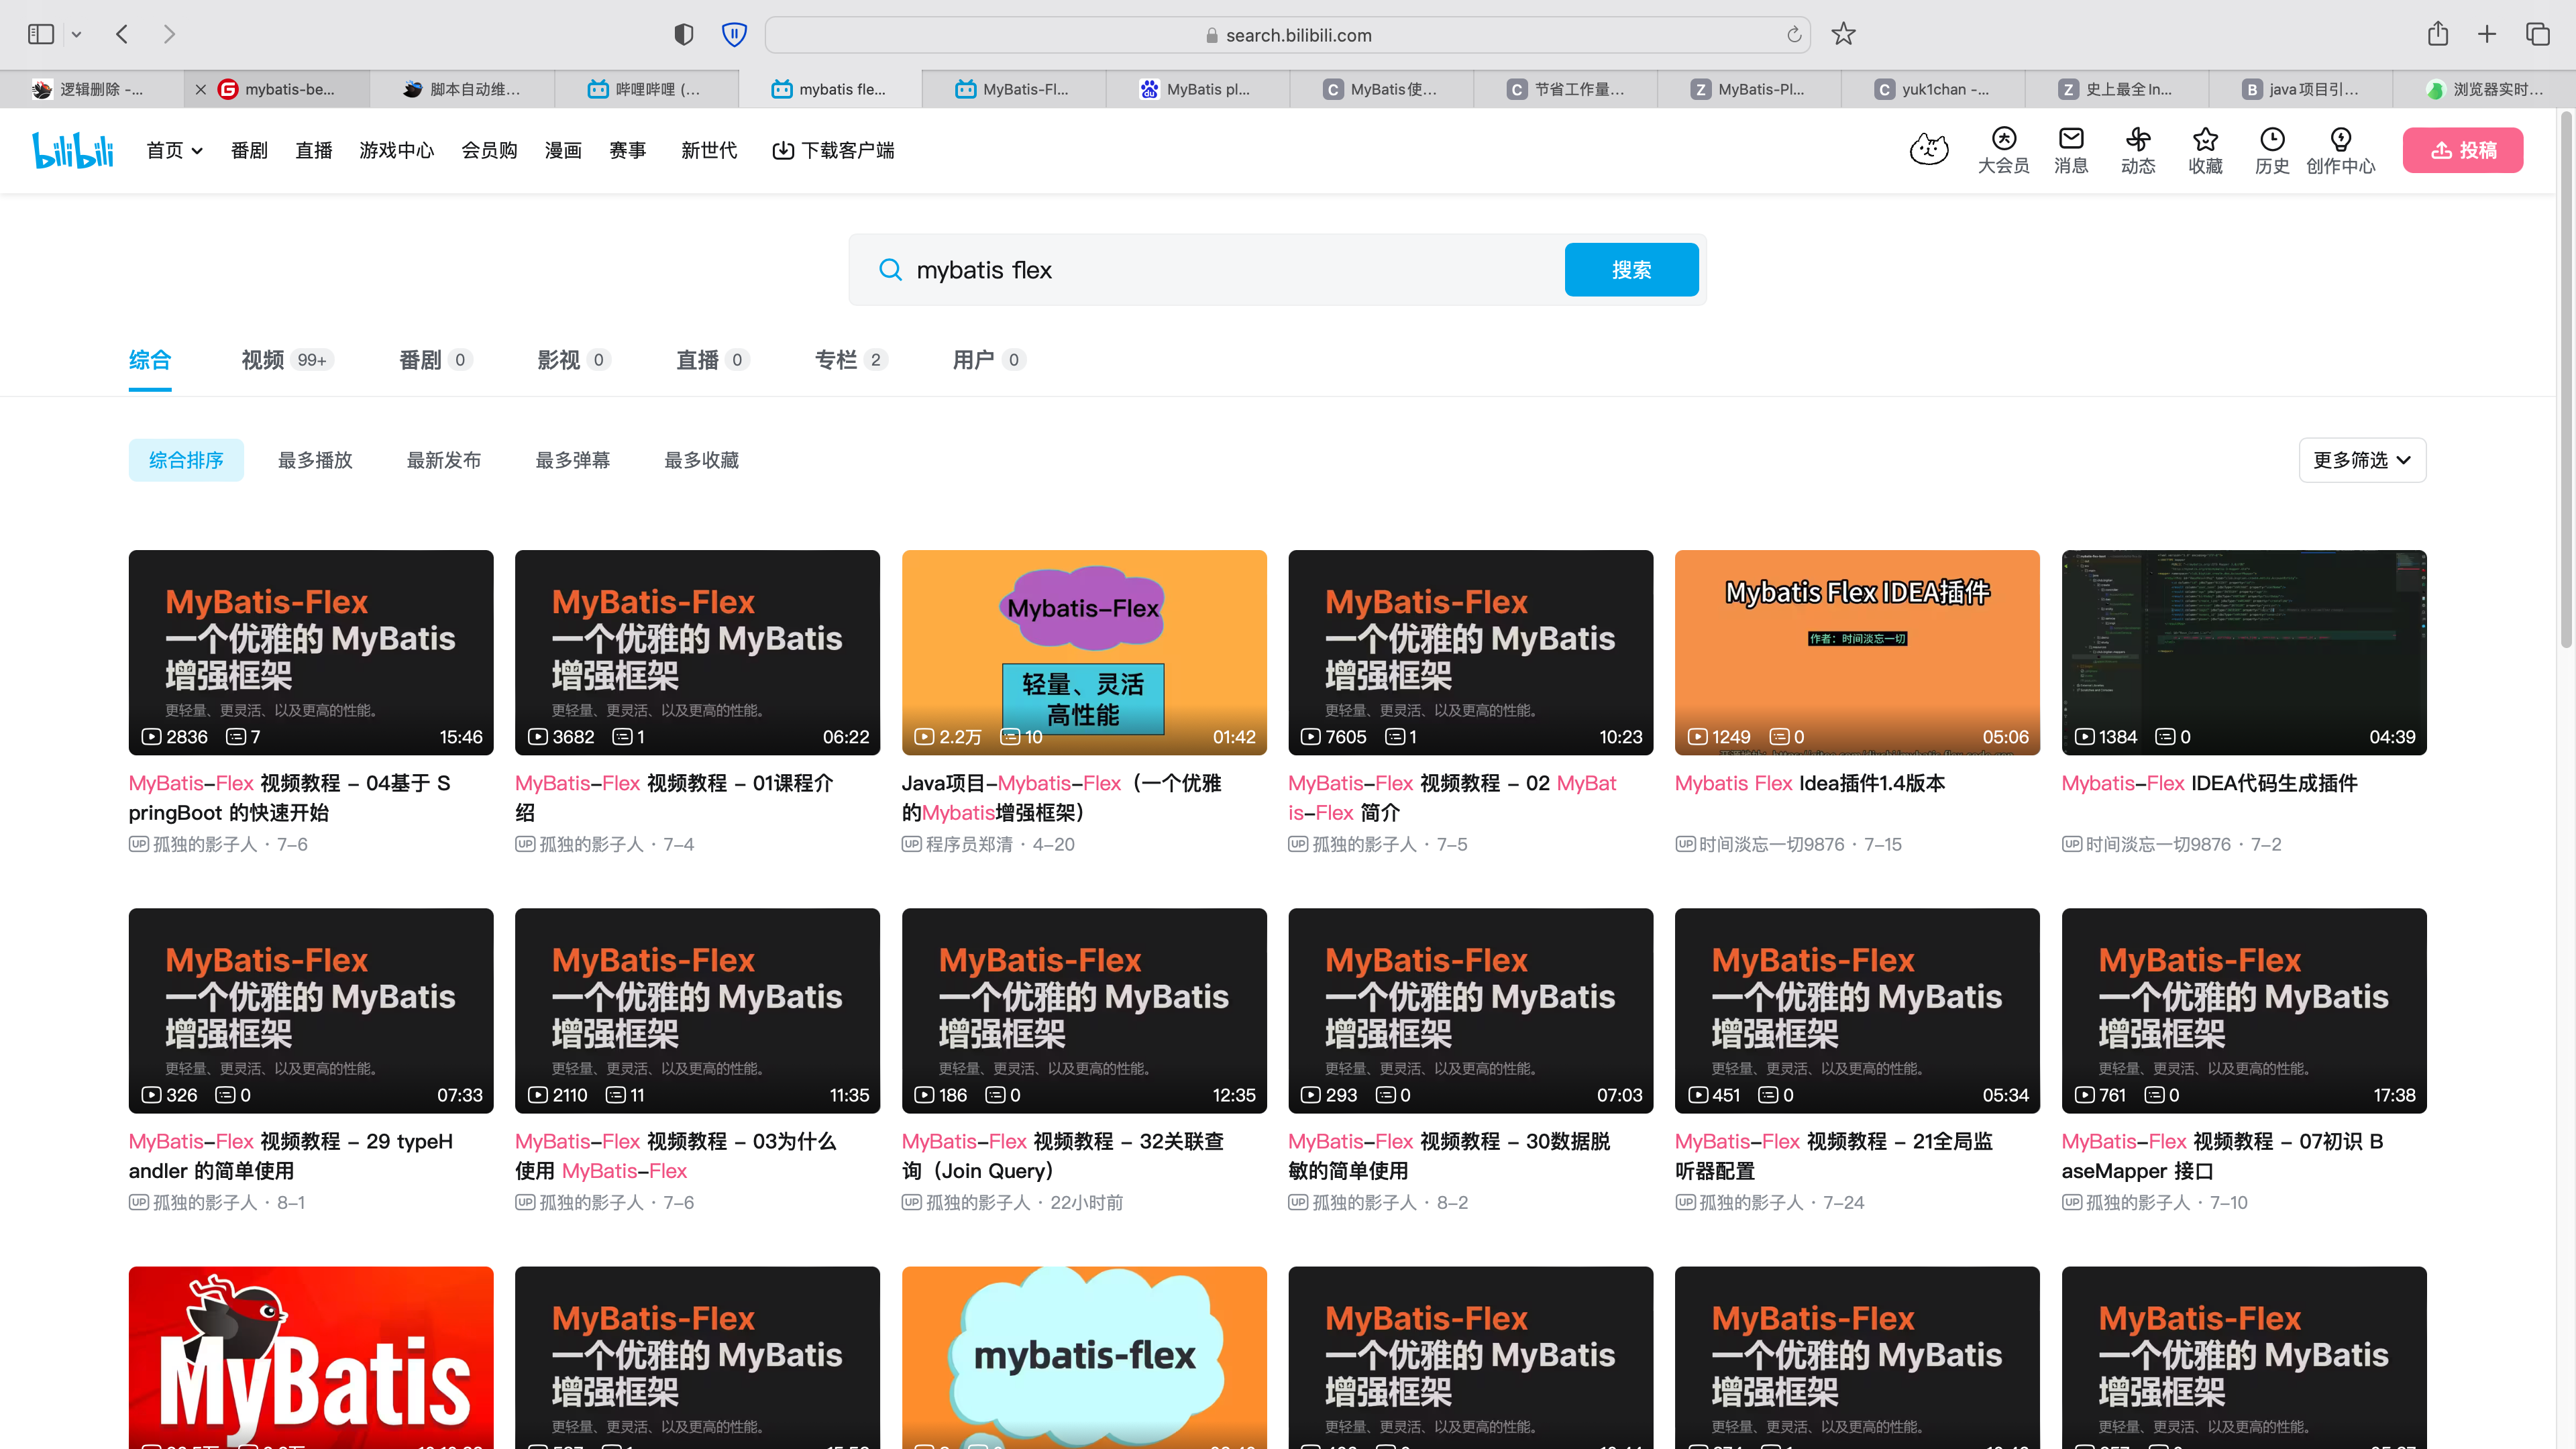Screen dimensions: 2576x1449
Task: Click the bilibili logo
Action: (x=73, y=150)
